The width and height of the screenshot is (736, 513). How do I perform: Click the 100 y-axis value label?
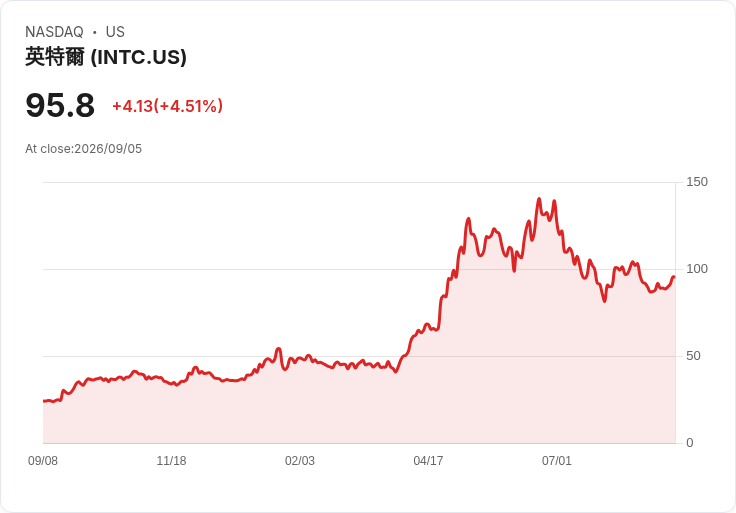(697, 269)
